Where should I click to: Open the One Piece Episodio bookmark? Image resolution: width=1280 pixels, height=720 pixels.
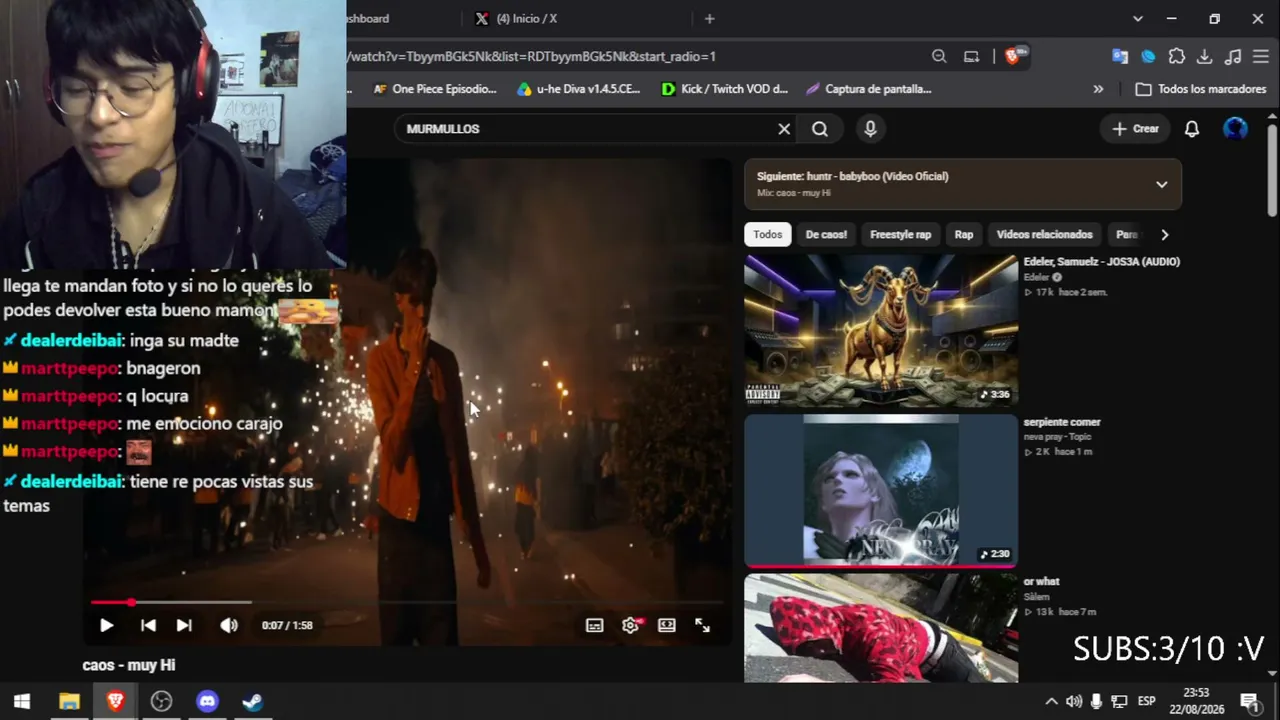(434, 89)
